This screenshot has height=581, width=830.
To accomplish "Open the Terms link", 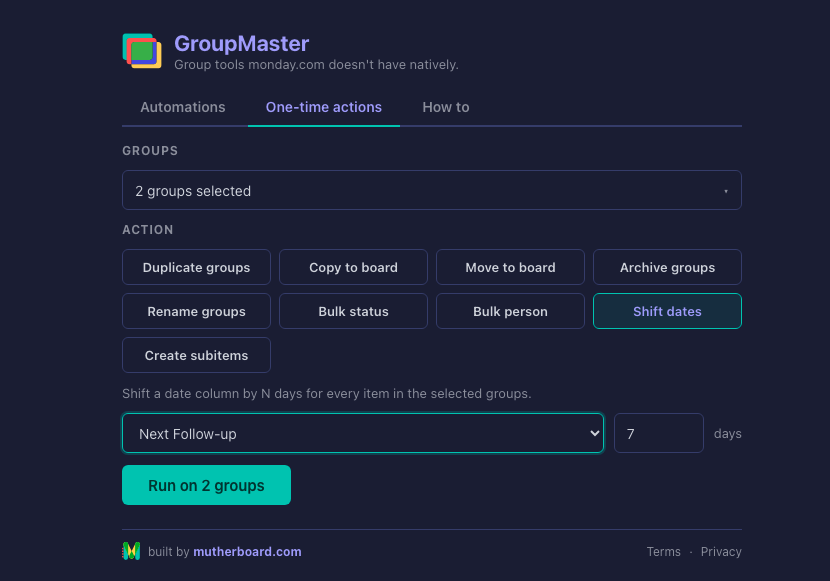I will tap(663, 551).
